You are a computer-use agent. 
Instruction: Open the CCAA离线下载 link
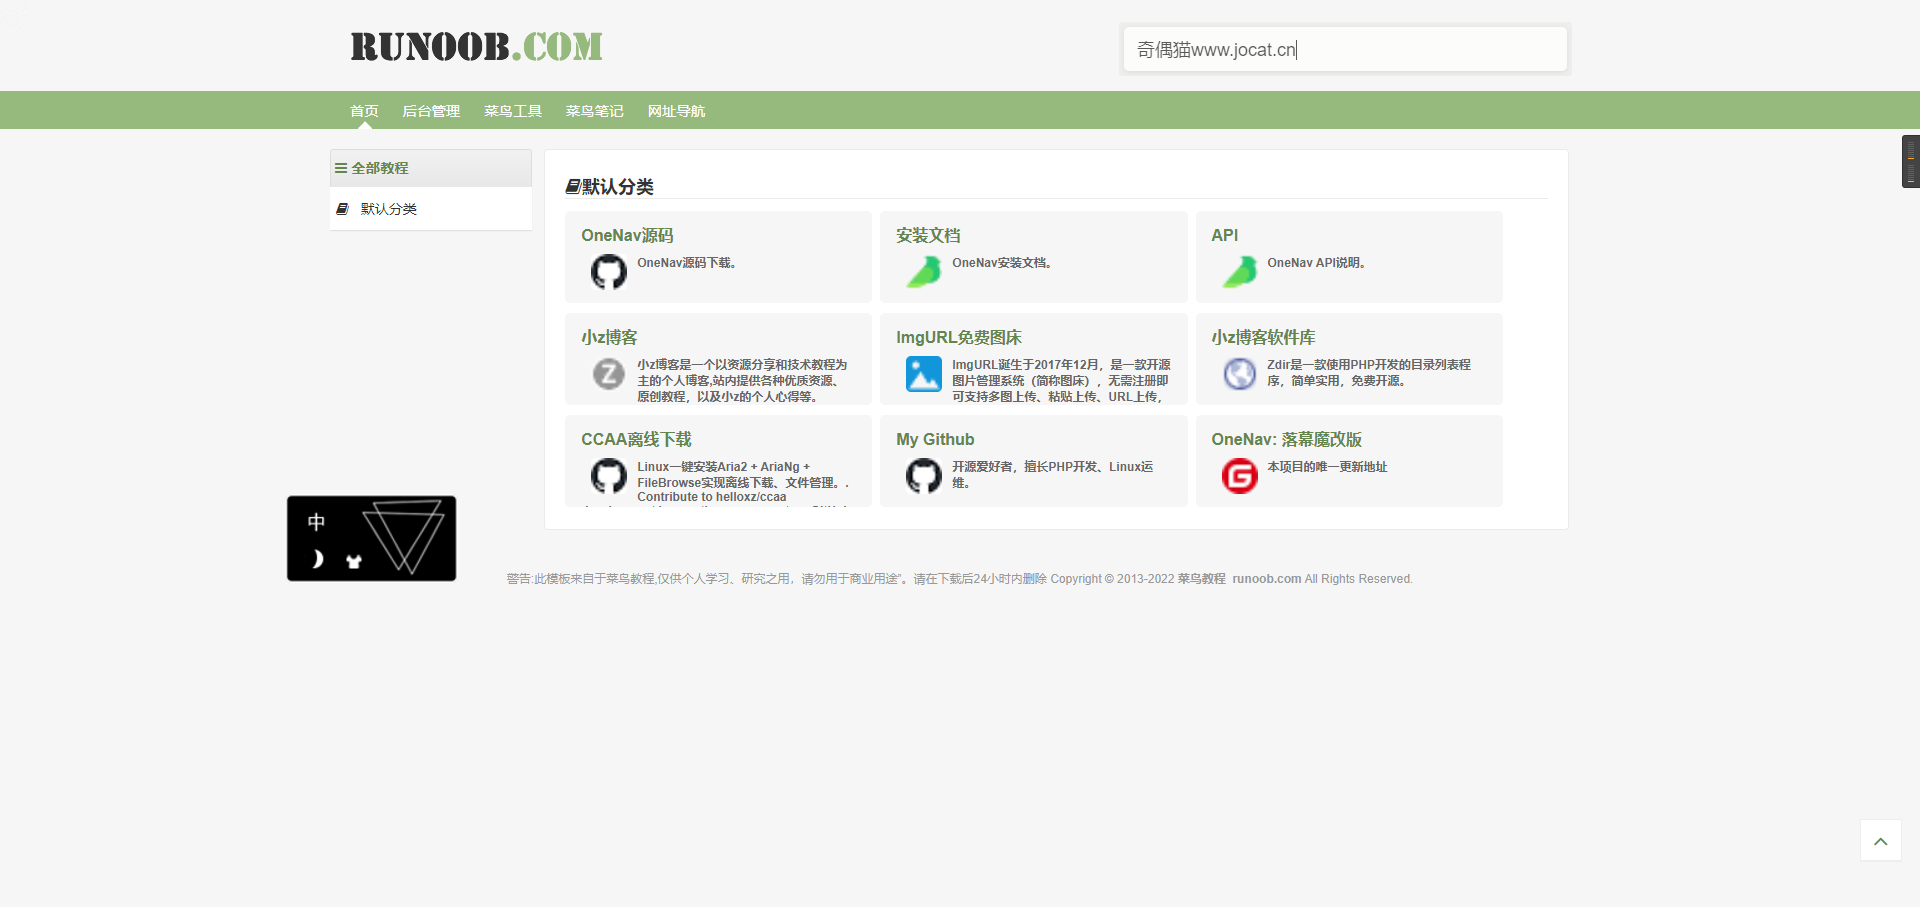[x=636, y=439]
